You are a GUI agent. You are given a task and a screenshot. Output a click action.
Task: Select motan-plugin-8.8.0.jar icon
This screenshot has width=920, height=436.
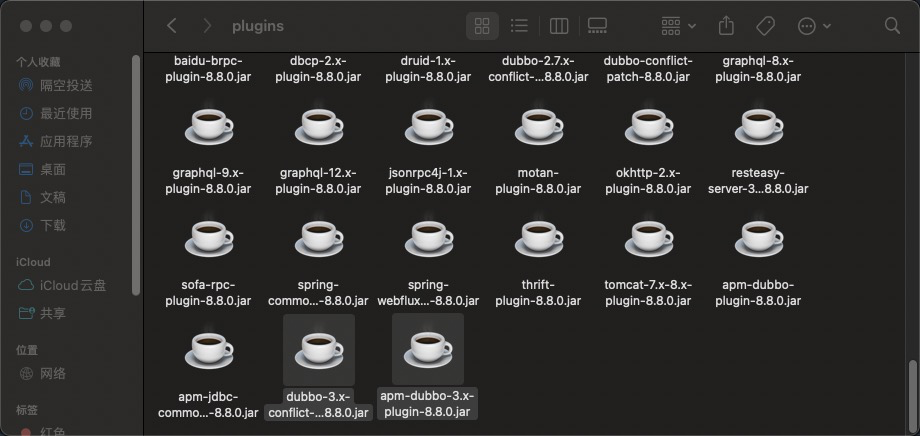coord(538,126)
